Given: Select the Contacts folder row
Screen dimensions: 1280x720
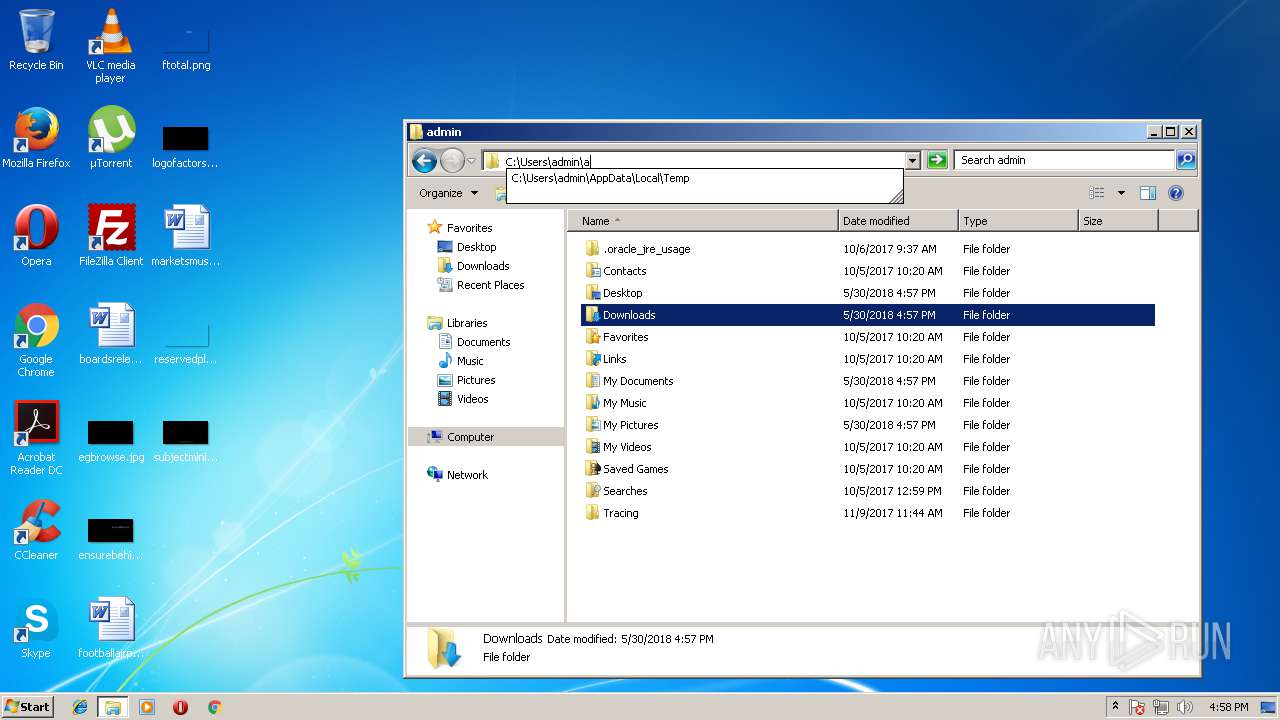Looking at the screenshot, I should (868, 271).
